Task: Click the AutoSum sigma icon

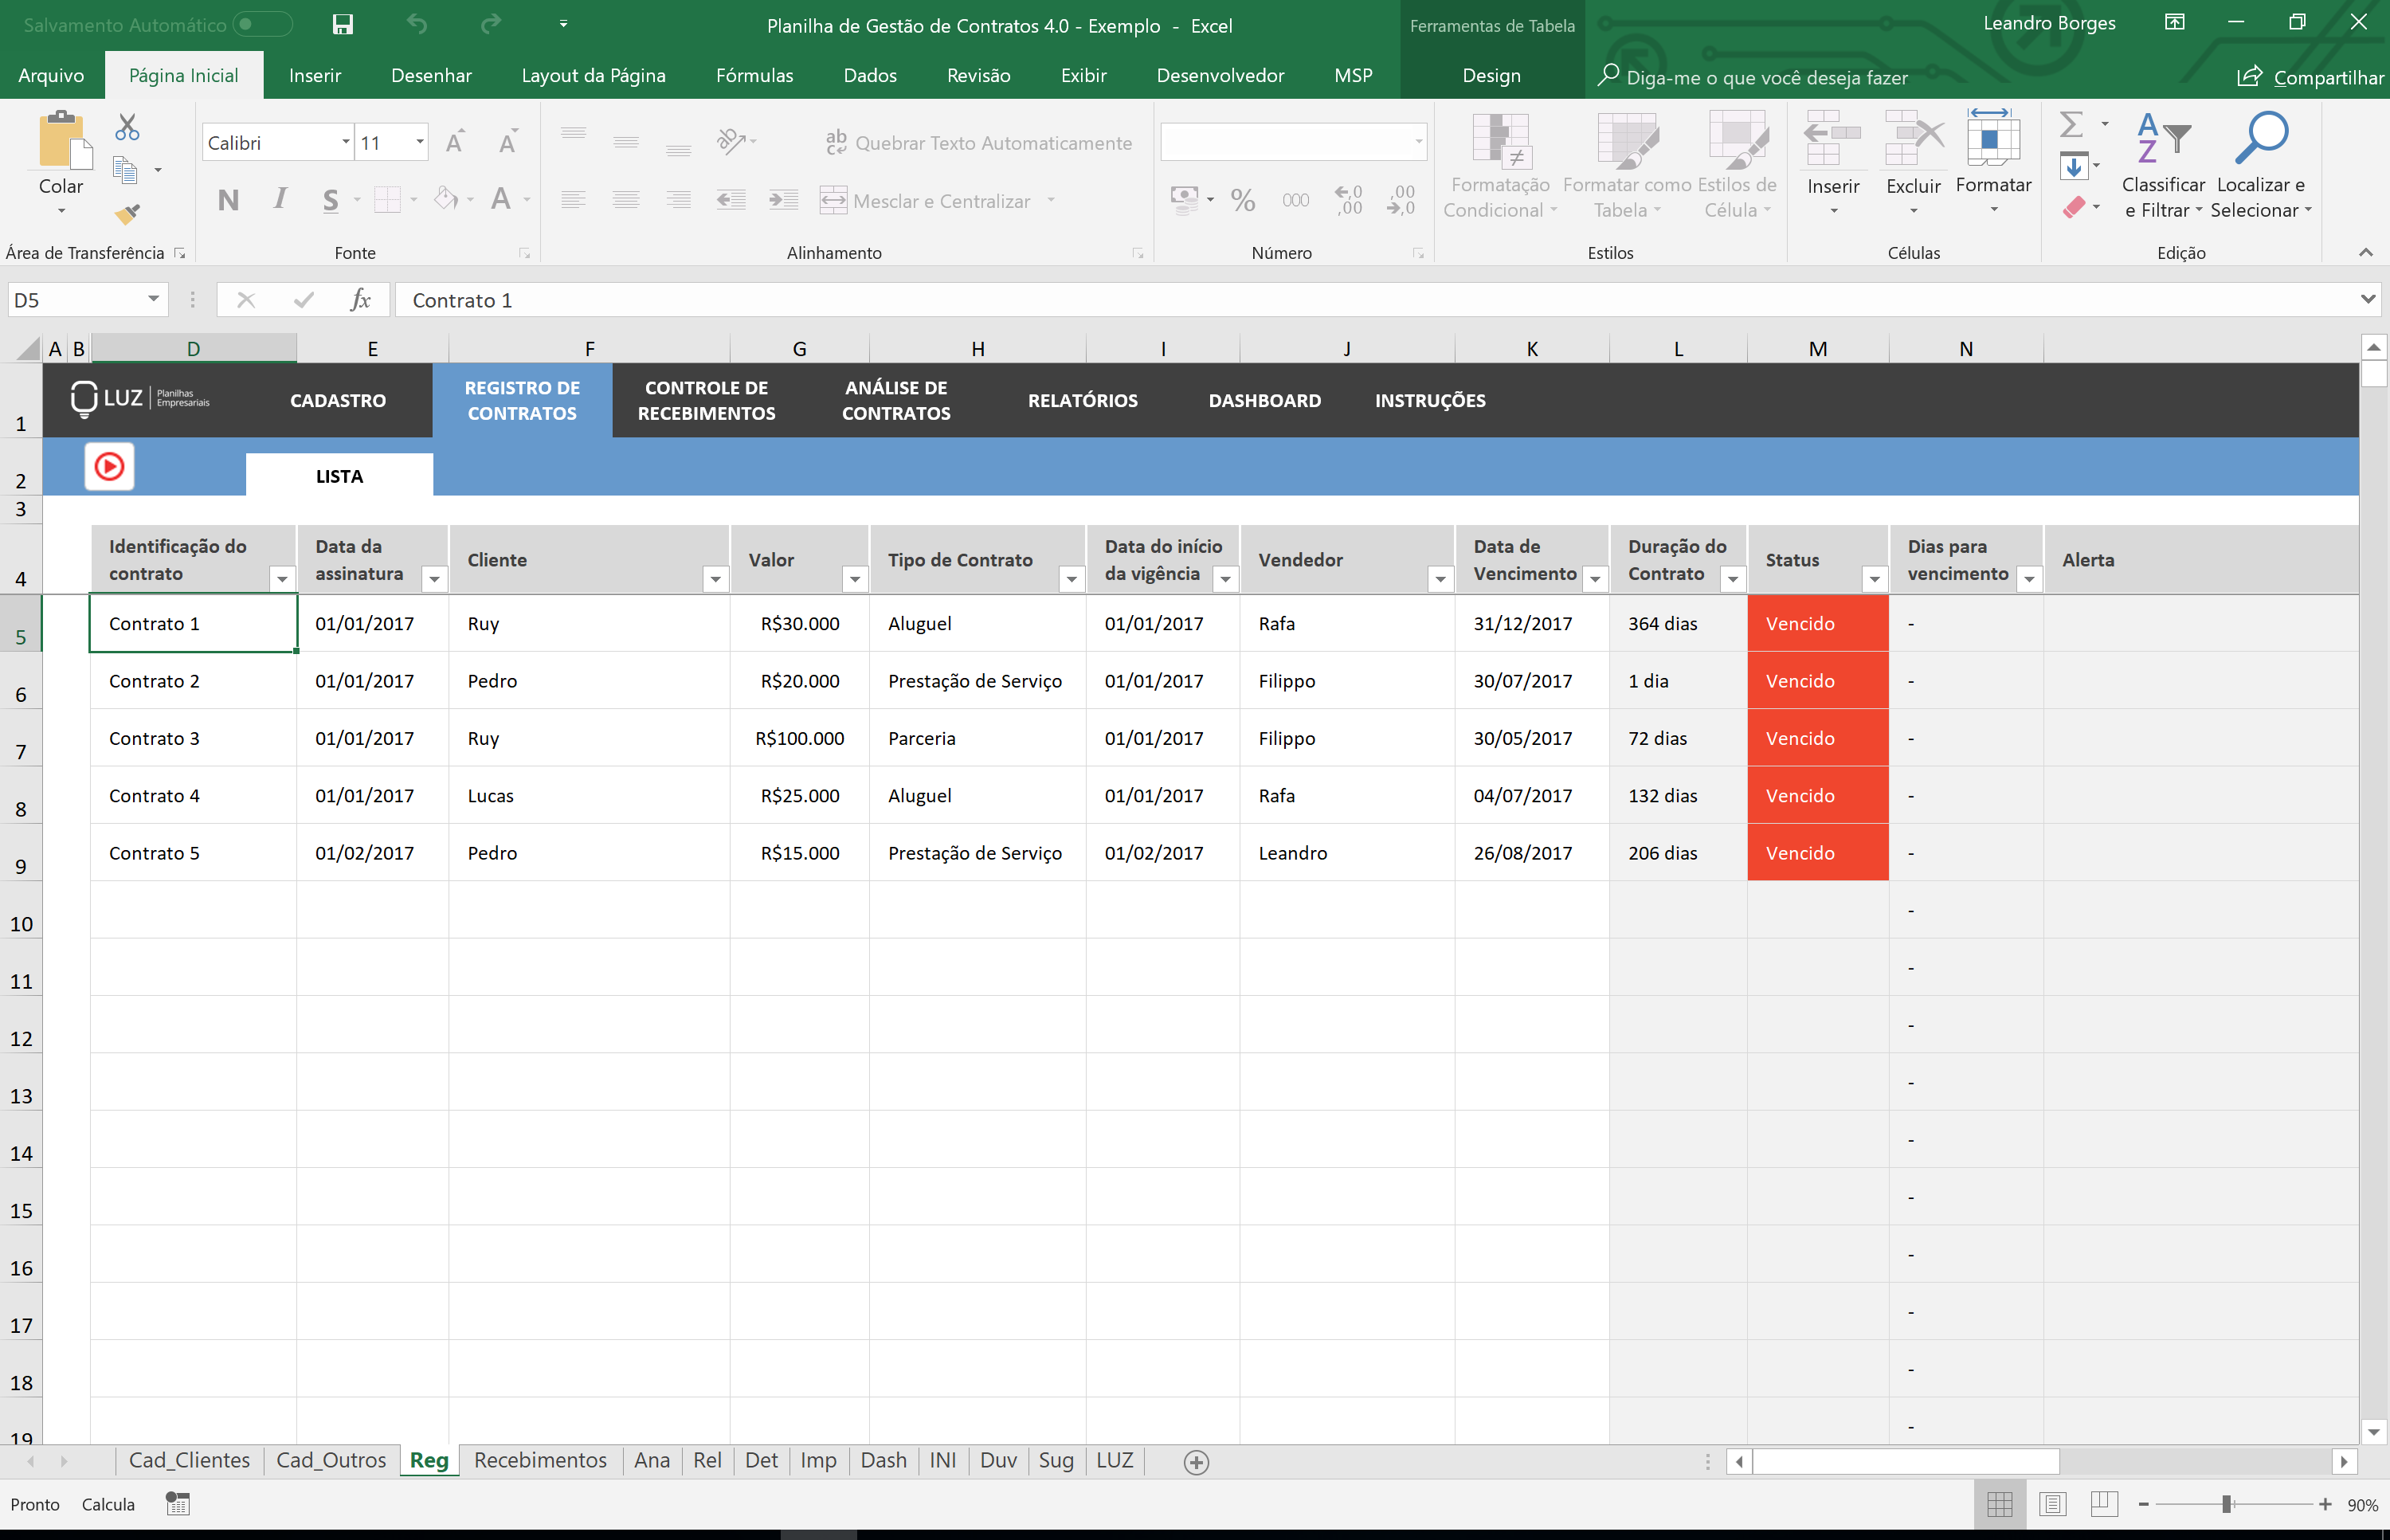Action: coord(2072,124)
